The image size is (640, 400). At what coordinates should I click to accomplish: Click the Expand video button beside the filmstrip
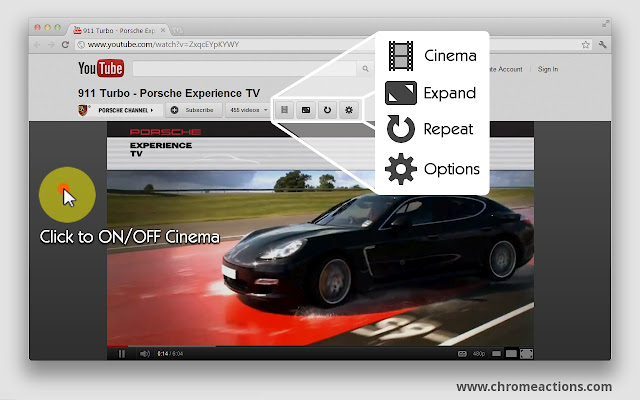tap(306, 110)
